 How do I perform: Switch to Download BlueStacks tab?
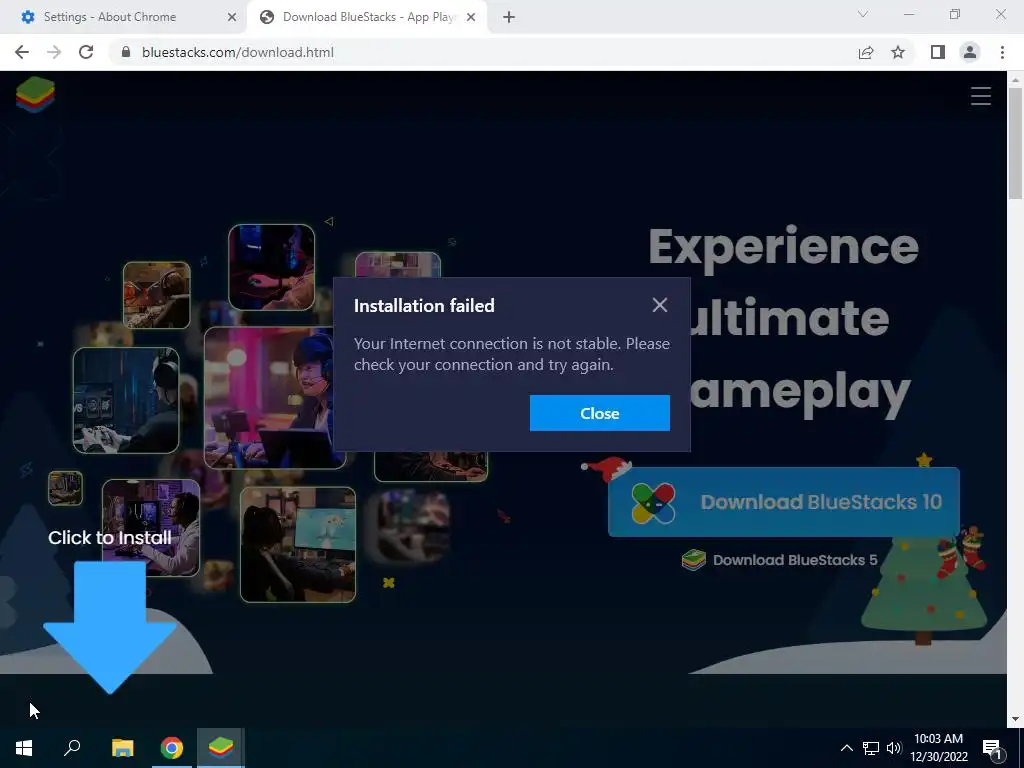pos(369,17)
